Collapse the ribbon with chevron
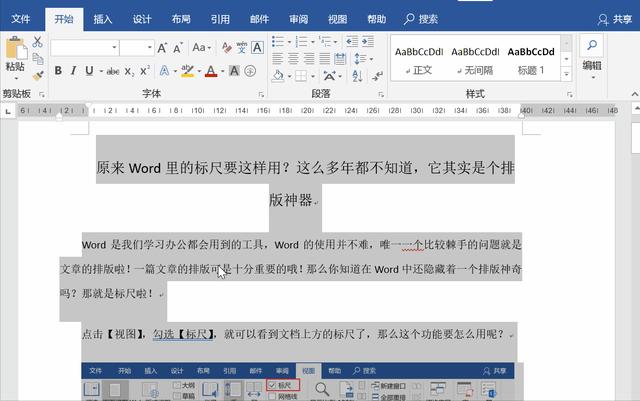The width and height of the screenshot is (640, 401). [x=635, y=94]
